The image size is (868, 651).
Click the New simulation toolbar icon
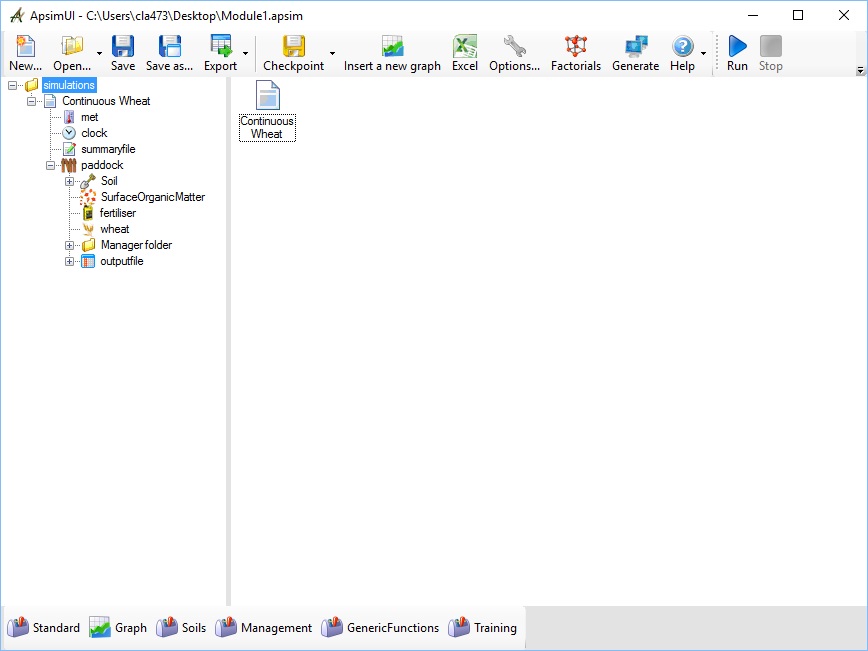pyautogui.click(x=25, y=46)
